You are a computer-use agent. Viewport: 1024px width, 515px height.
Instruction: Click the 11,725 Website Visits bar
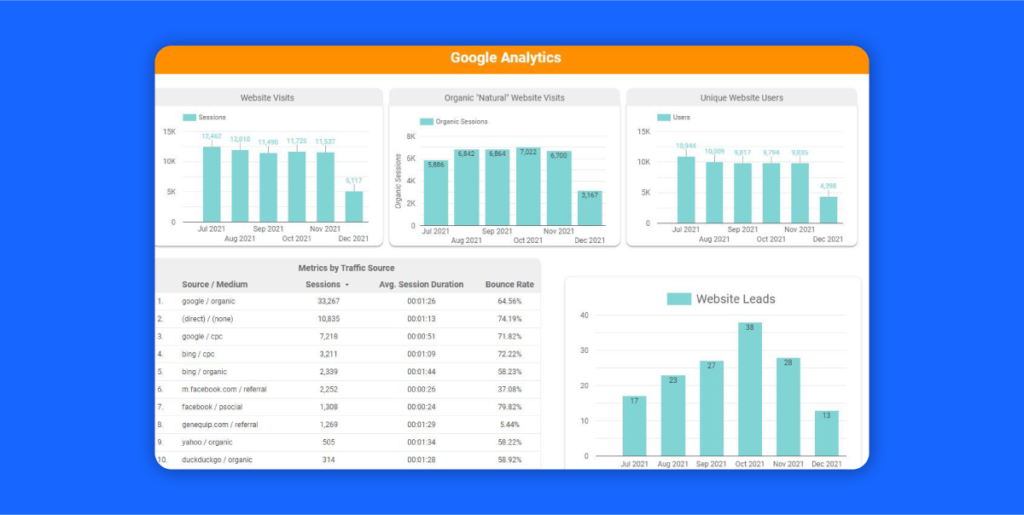(x=297, y=187)
